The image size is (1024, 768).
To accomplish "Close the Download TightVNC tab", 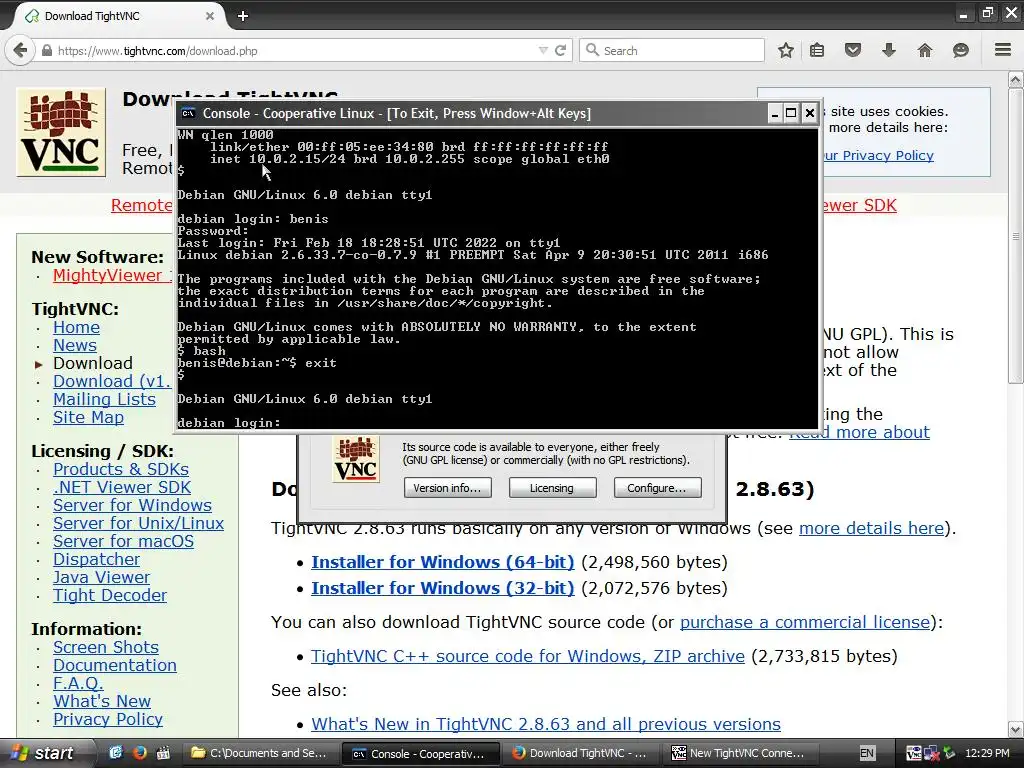I will coord(210,16).
